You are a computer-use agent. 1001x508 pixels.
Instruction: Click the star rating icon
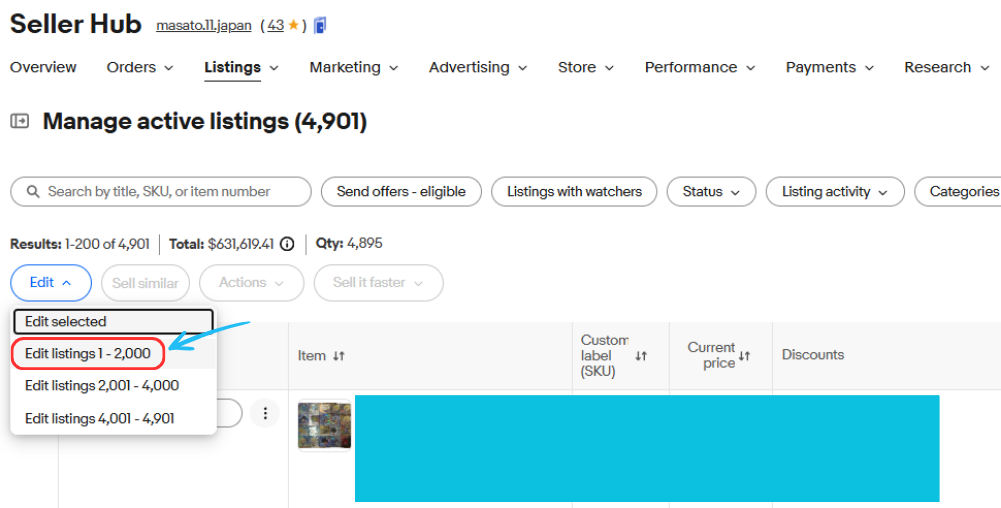pos(293,26)
